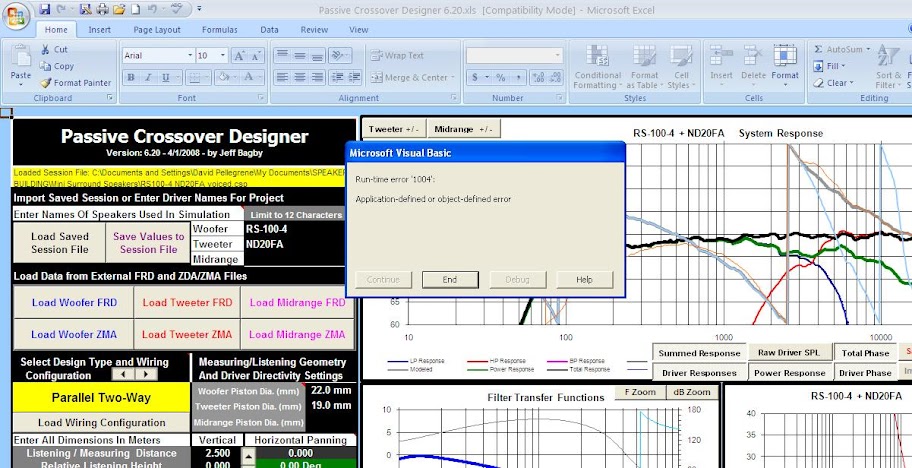Open the round Office button menu
The height and width of the screenshot is (468, 912).
(16, 16)
